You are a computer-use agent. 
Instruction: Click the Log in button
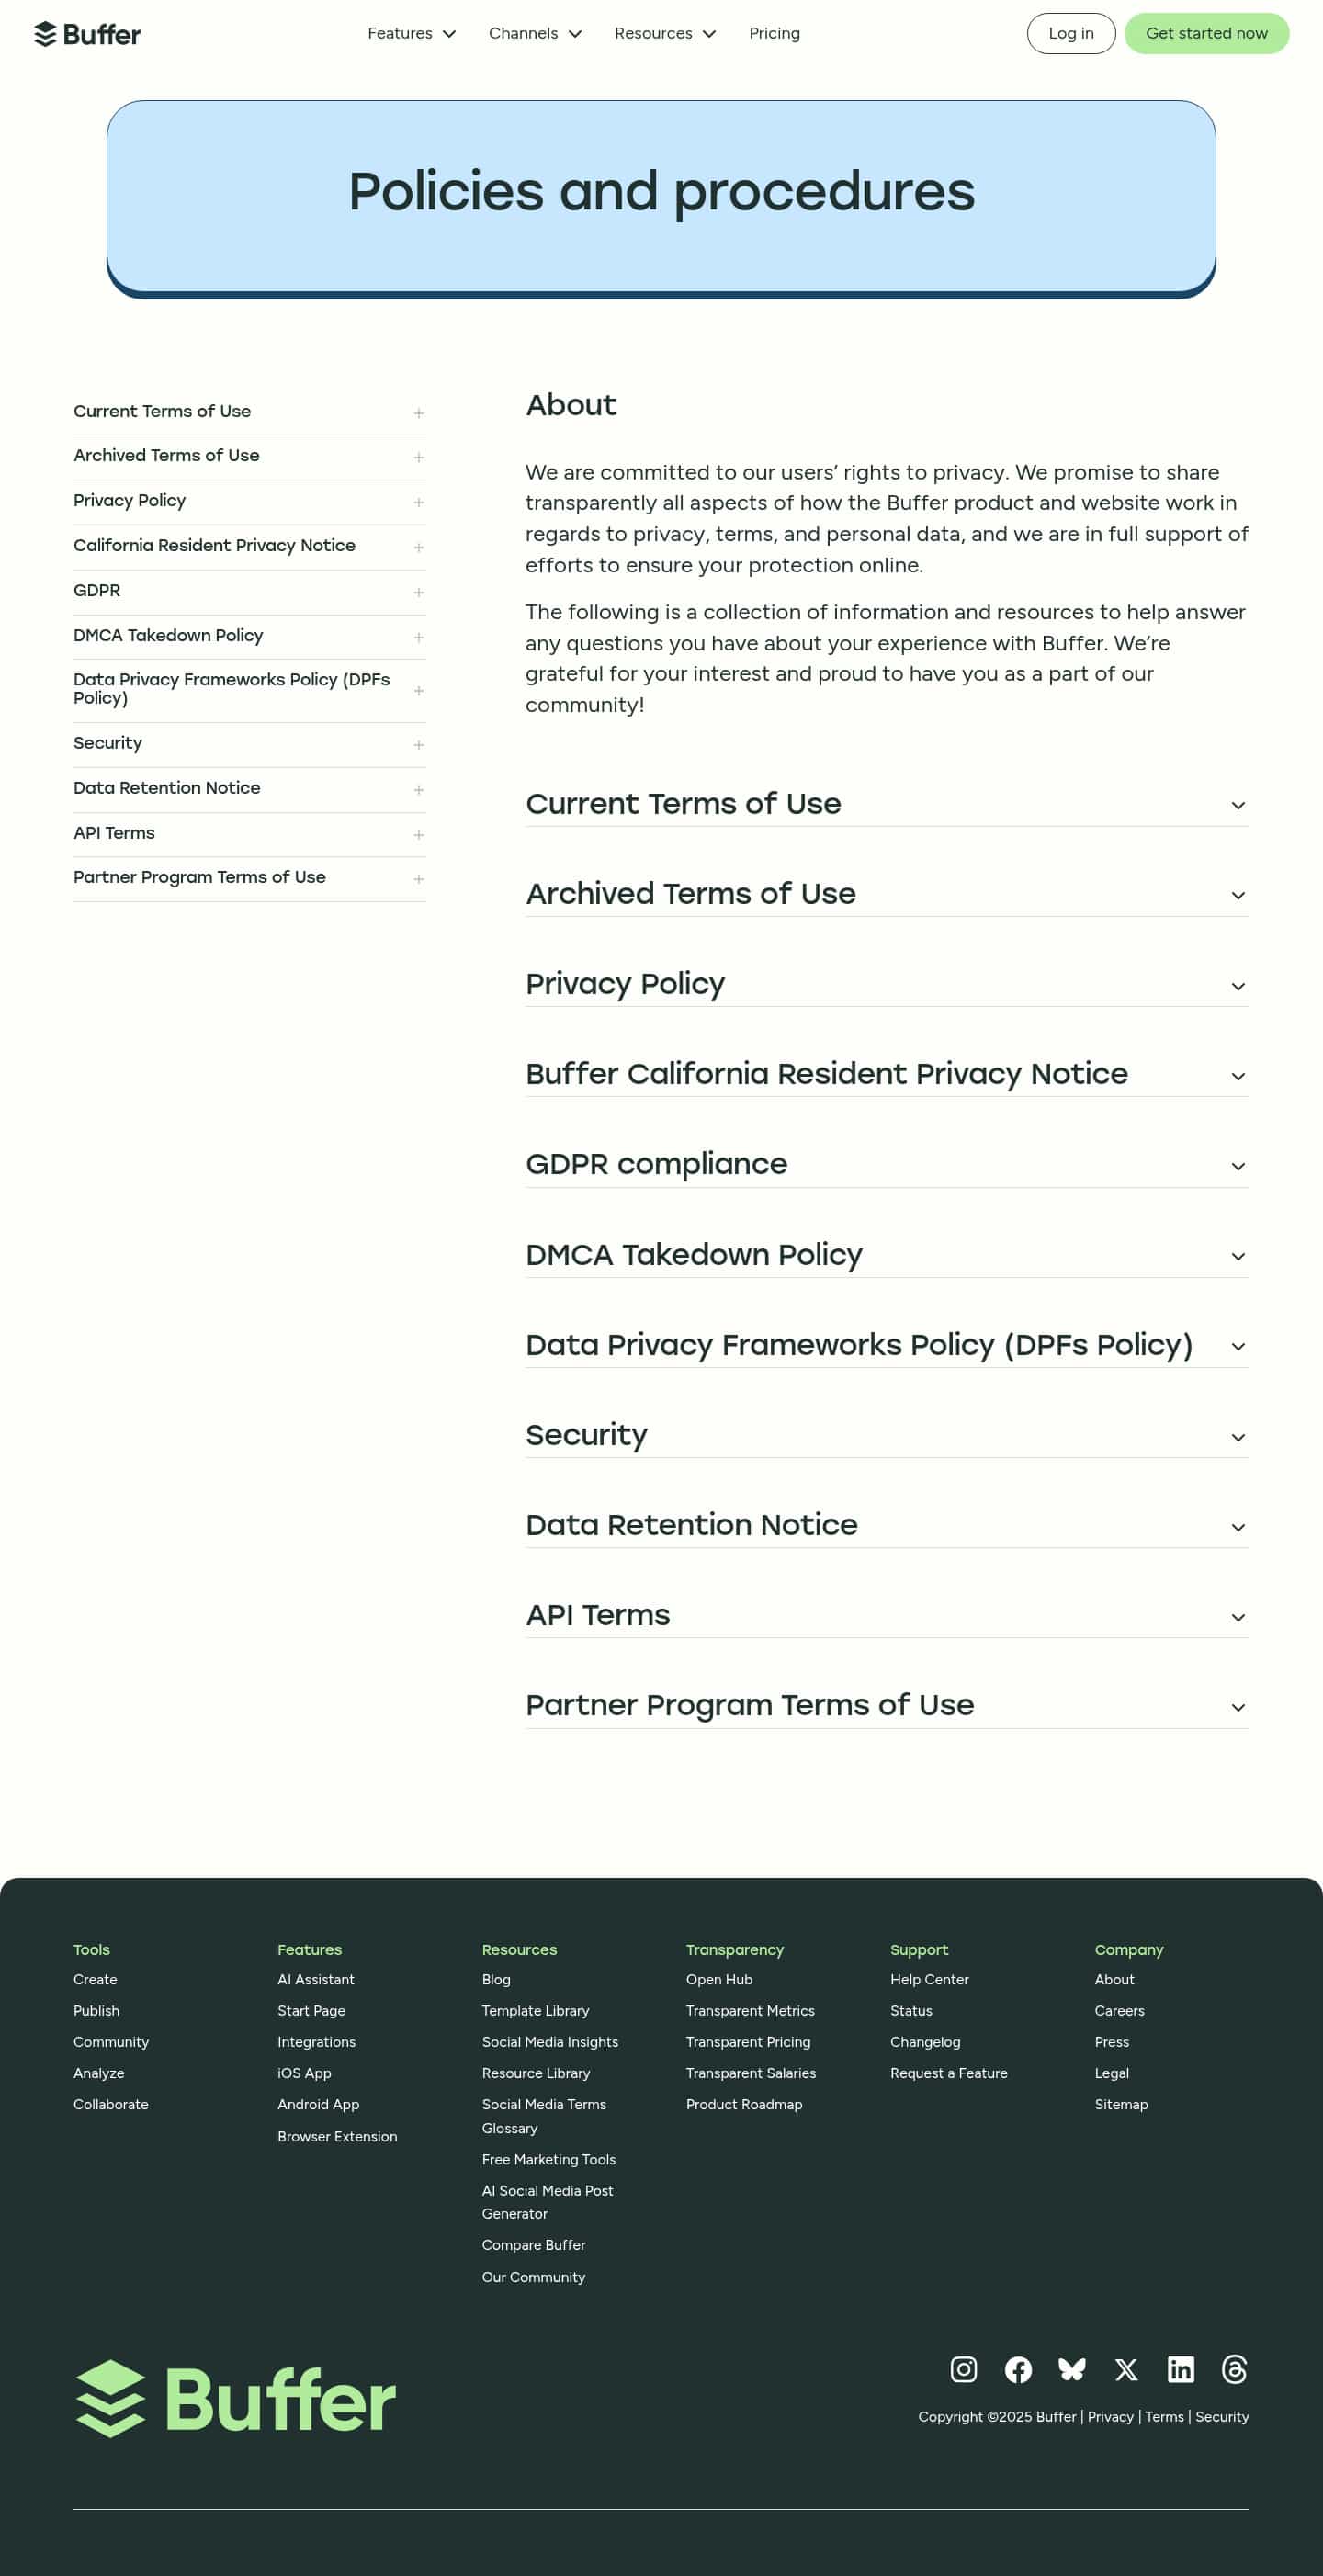pos(1071,33)
